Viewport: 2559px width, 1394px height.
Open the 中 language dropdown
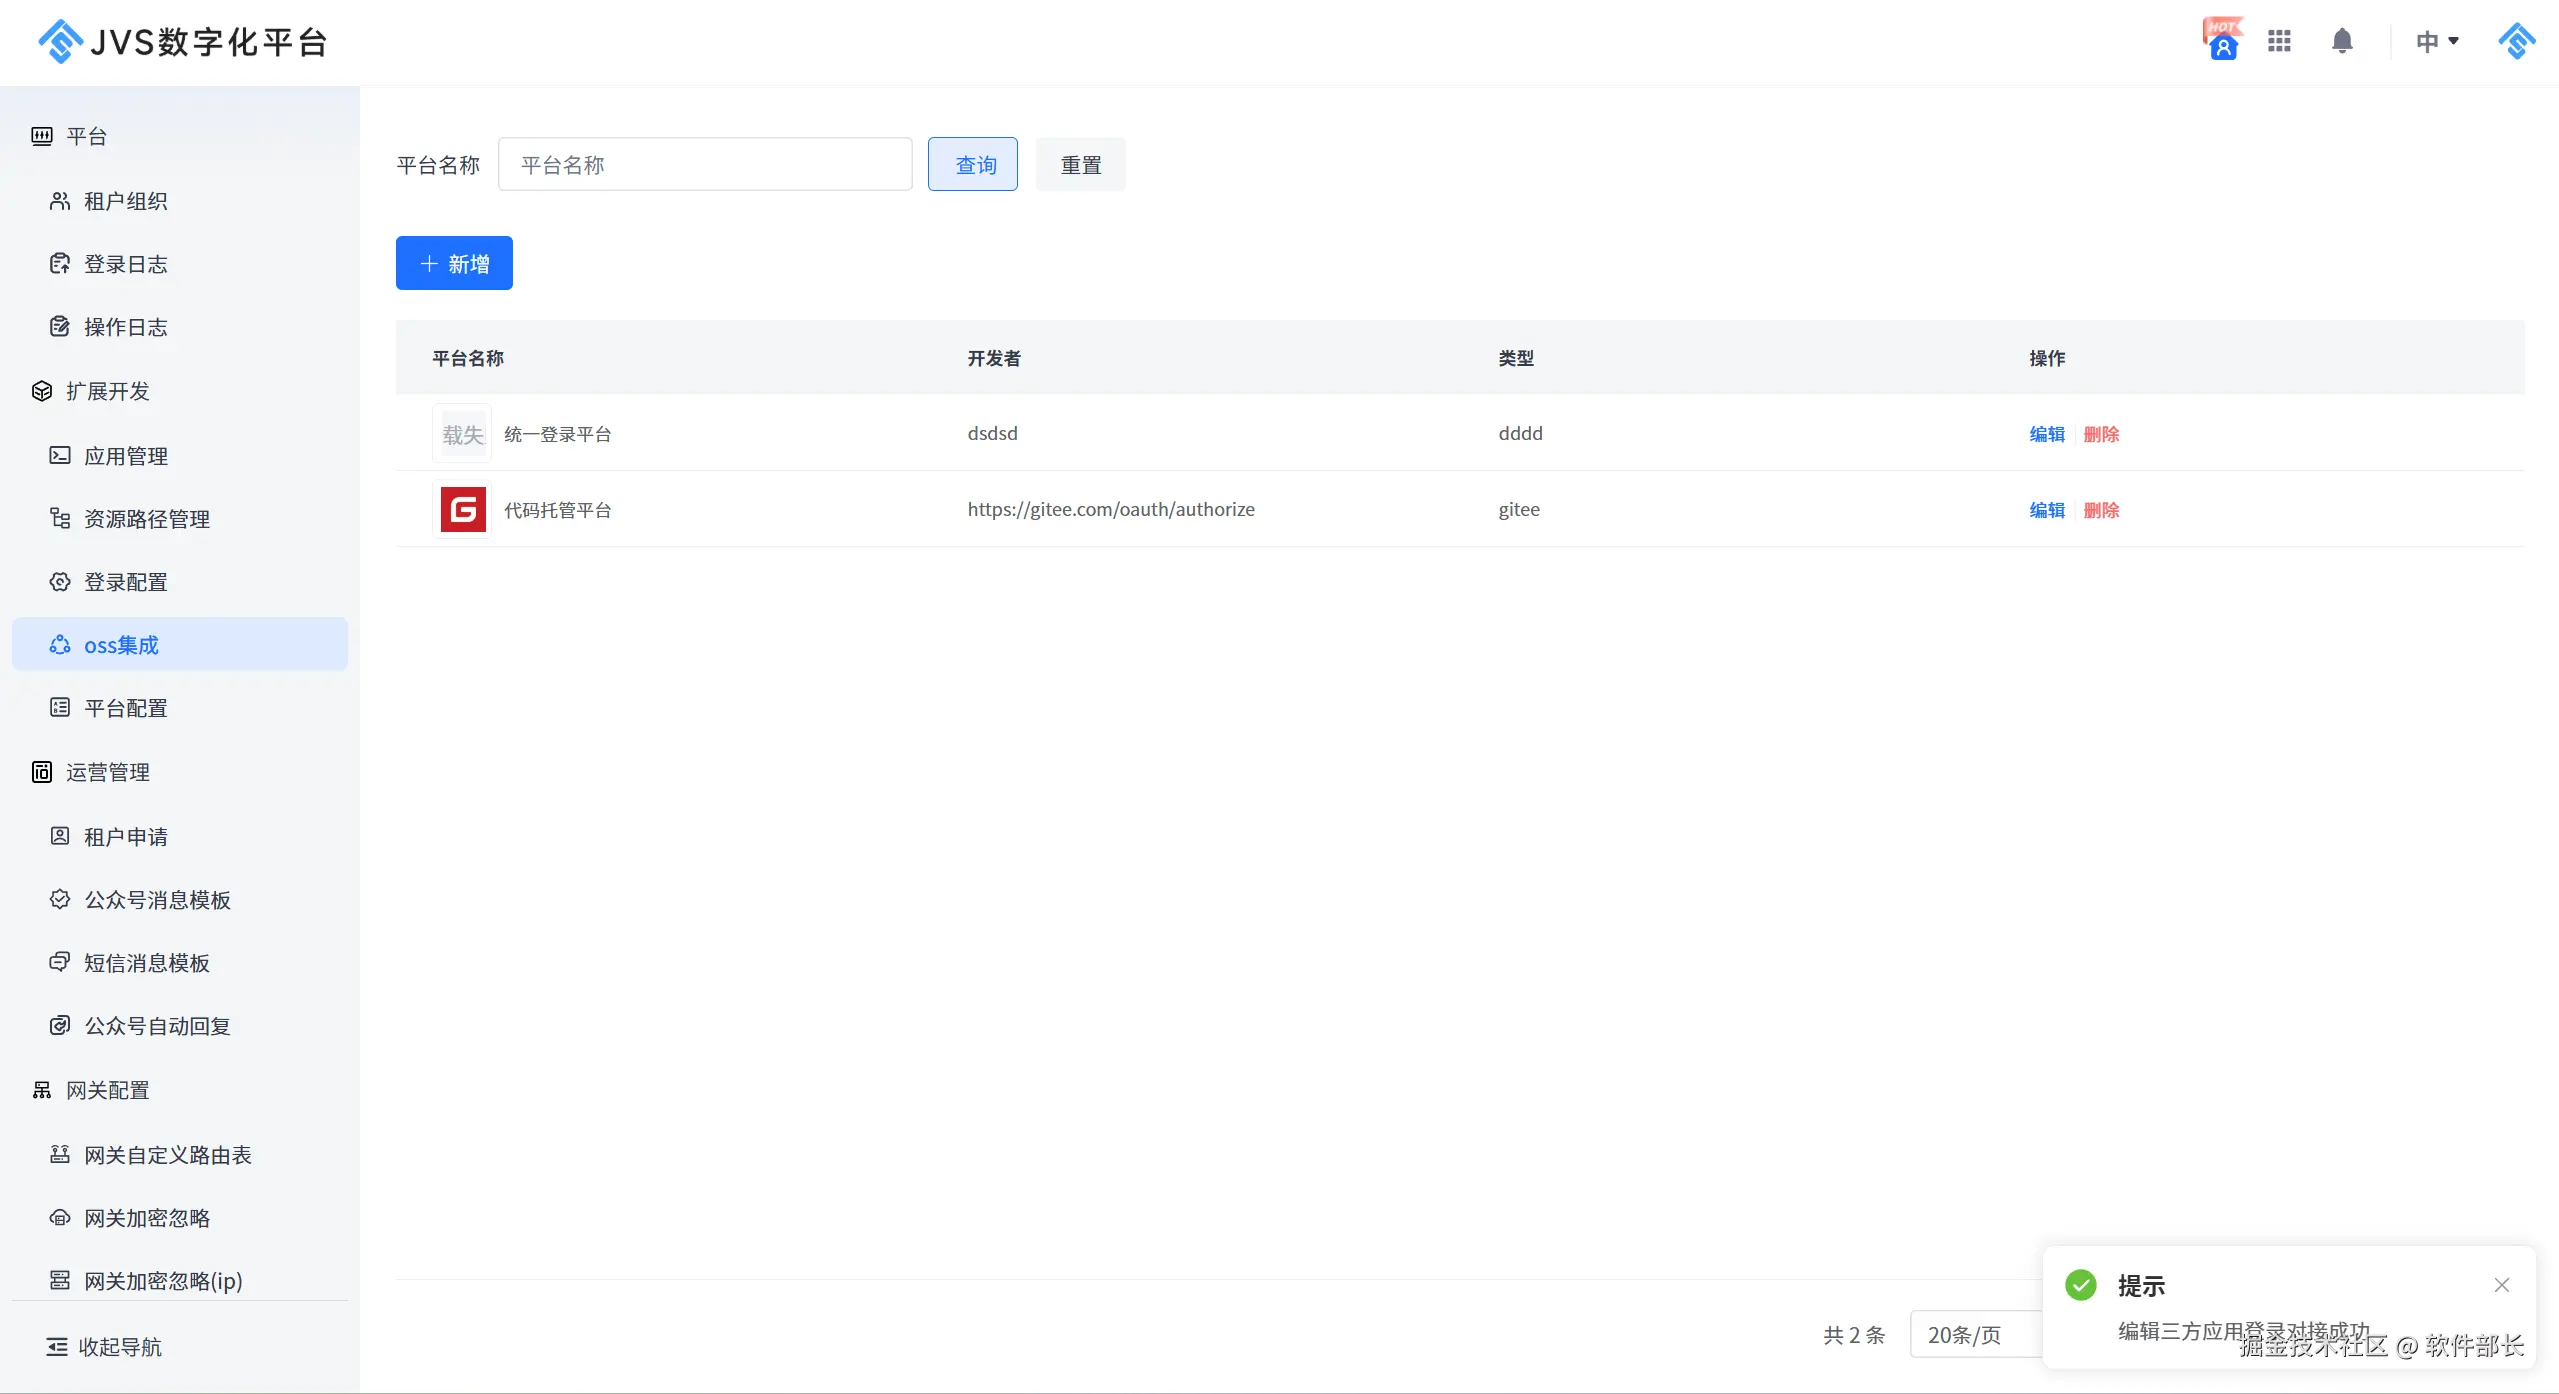coord(2436,41)
